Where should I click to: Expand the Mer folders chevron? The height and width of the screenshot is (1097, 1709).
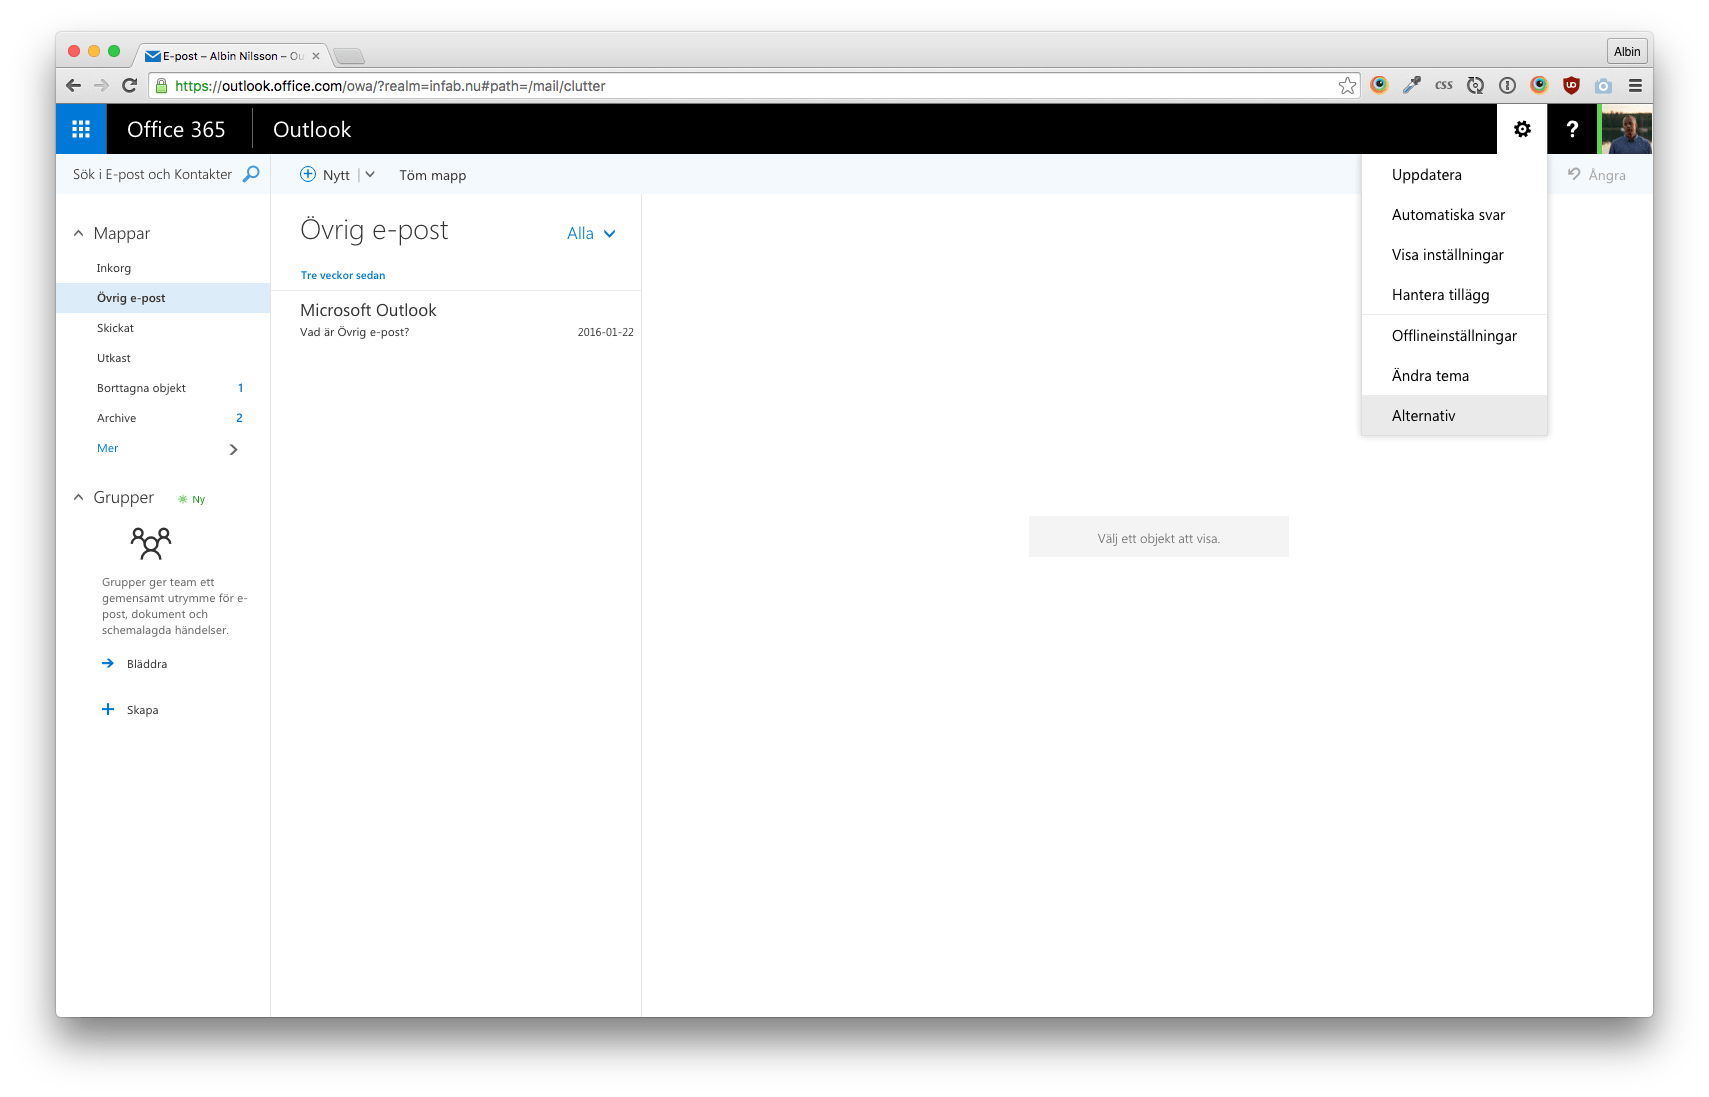pyautogui.click(x=234, y=449)
